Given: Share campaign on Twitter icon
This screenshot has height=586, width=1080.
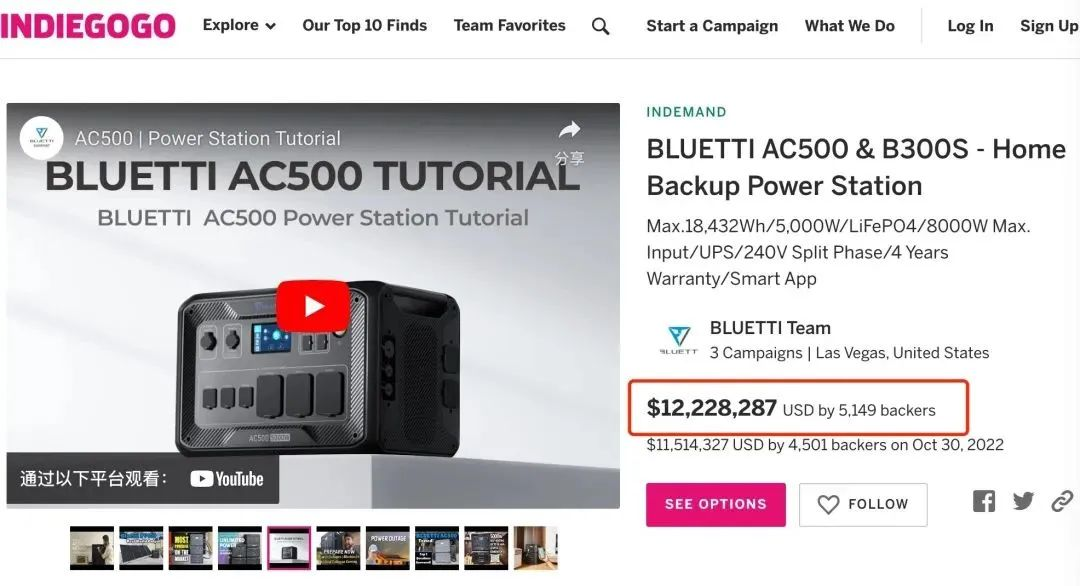Looking at the screenshot, I should pos(1024,501).
